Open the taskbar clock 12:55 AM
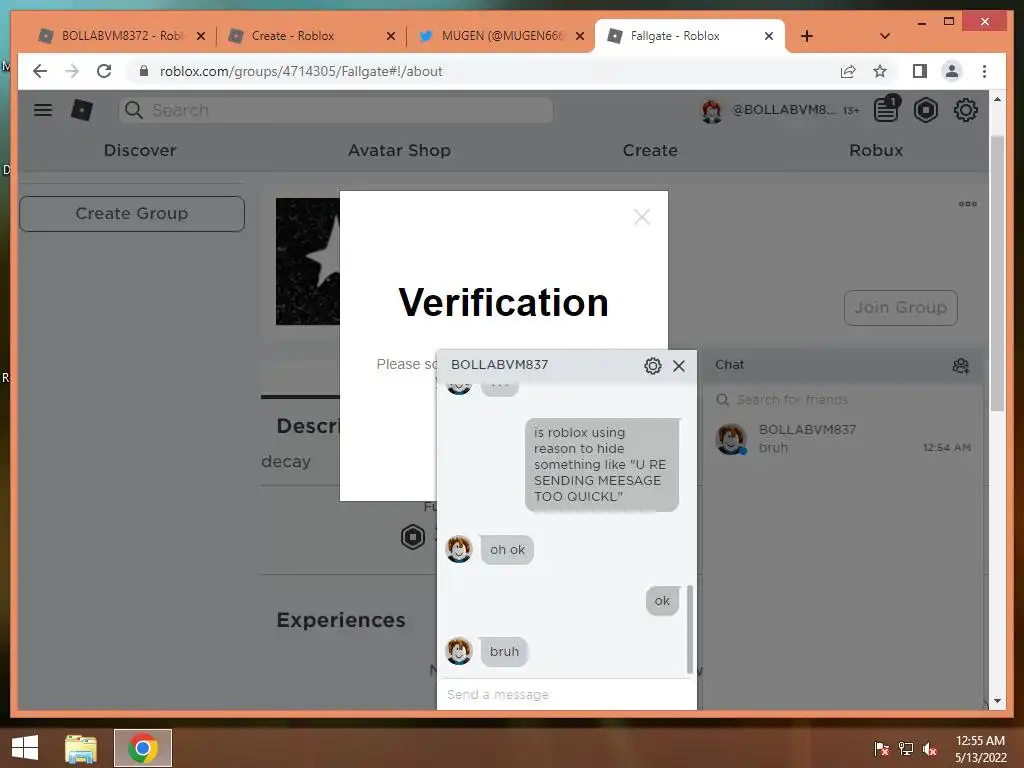The height and width of the screenshot is (768, 1024). [x=980, y=741]
